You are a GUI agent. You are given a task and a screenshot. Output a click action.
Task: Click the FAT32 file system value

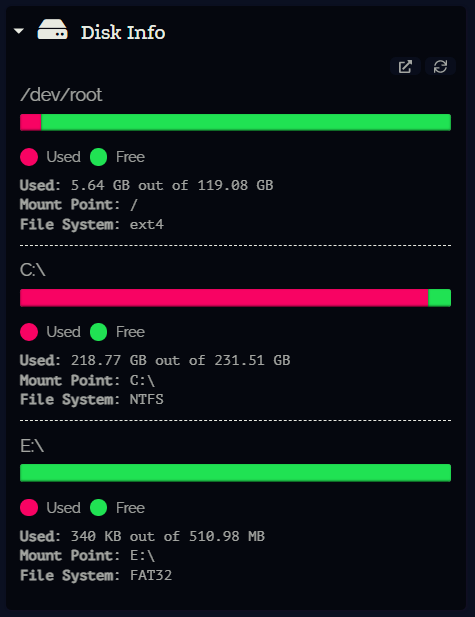[151, 575]
